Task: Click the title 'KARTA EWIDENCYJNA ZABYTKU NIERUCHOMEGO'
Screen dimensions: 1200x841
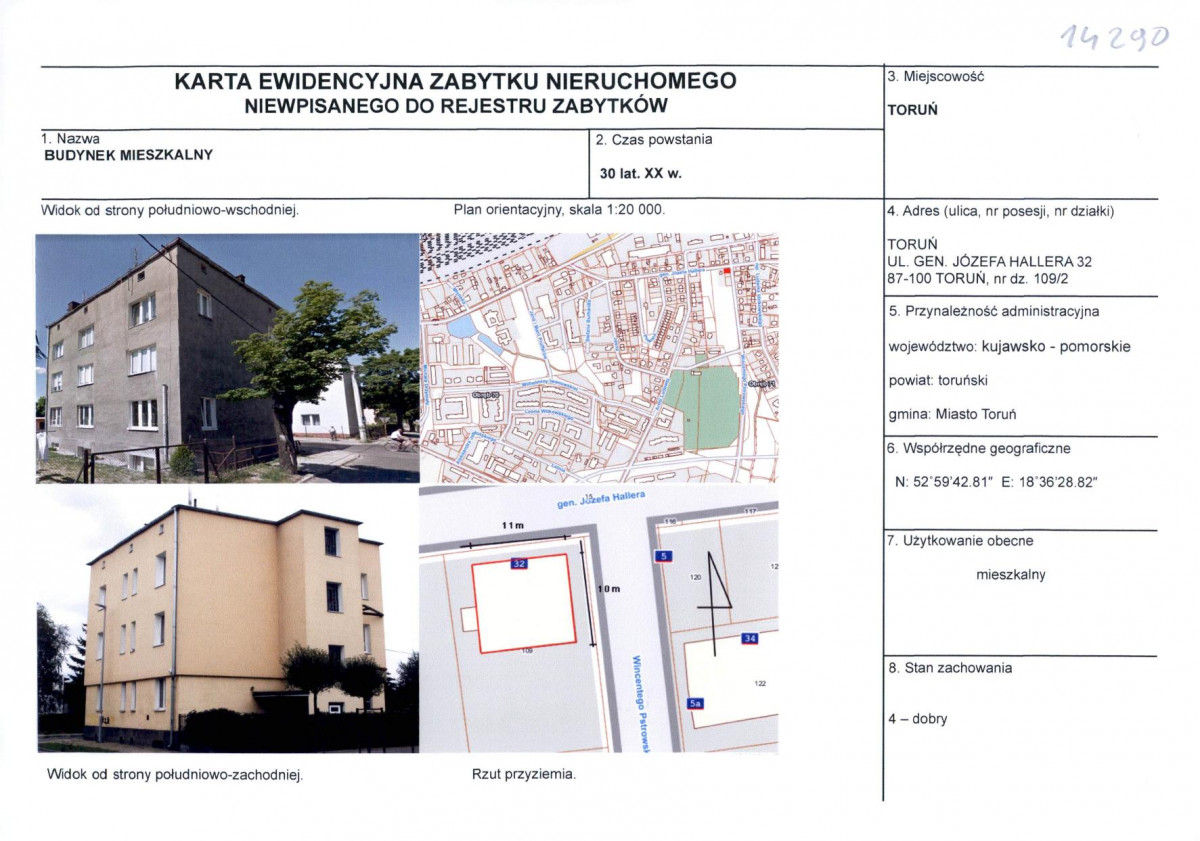Action: (455, 82)
